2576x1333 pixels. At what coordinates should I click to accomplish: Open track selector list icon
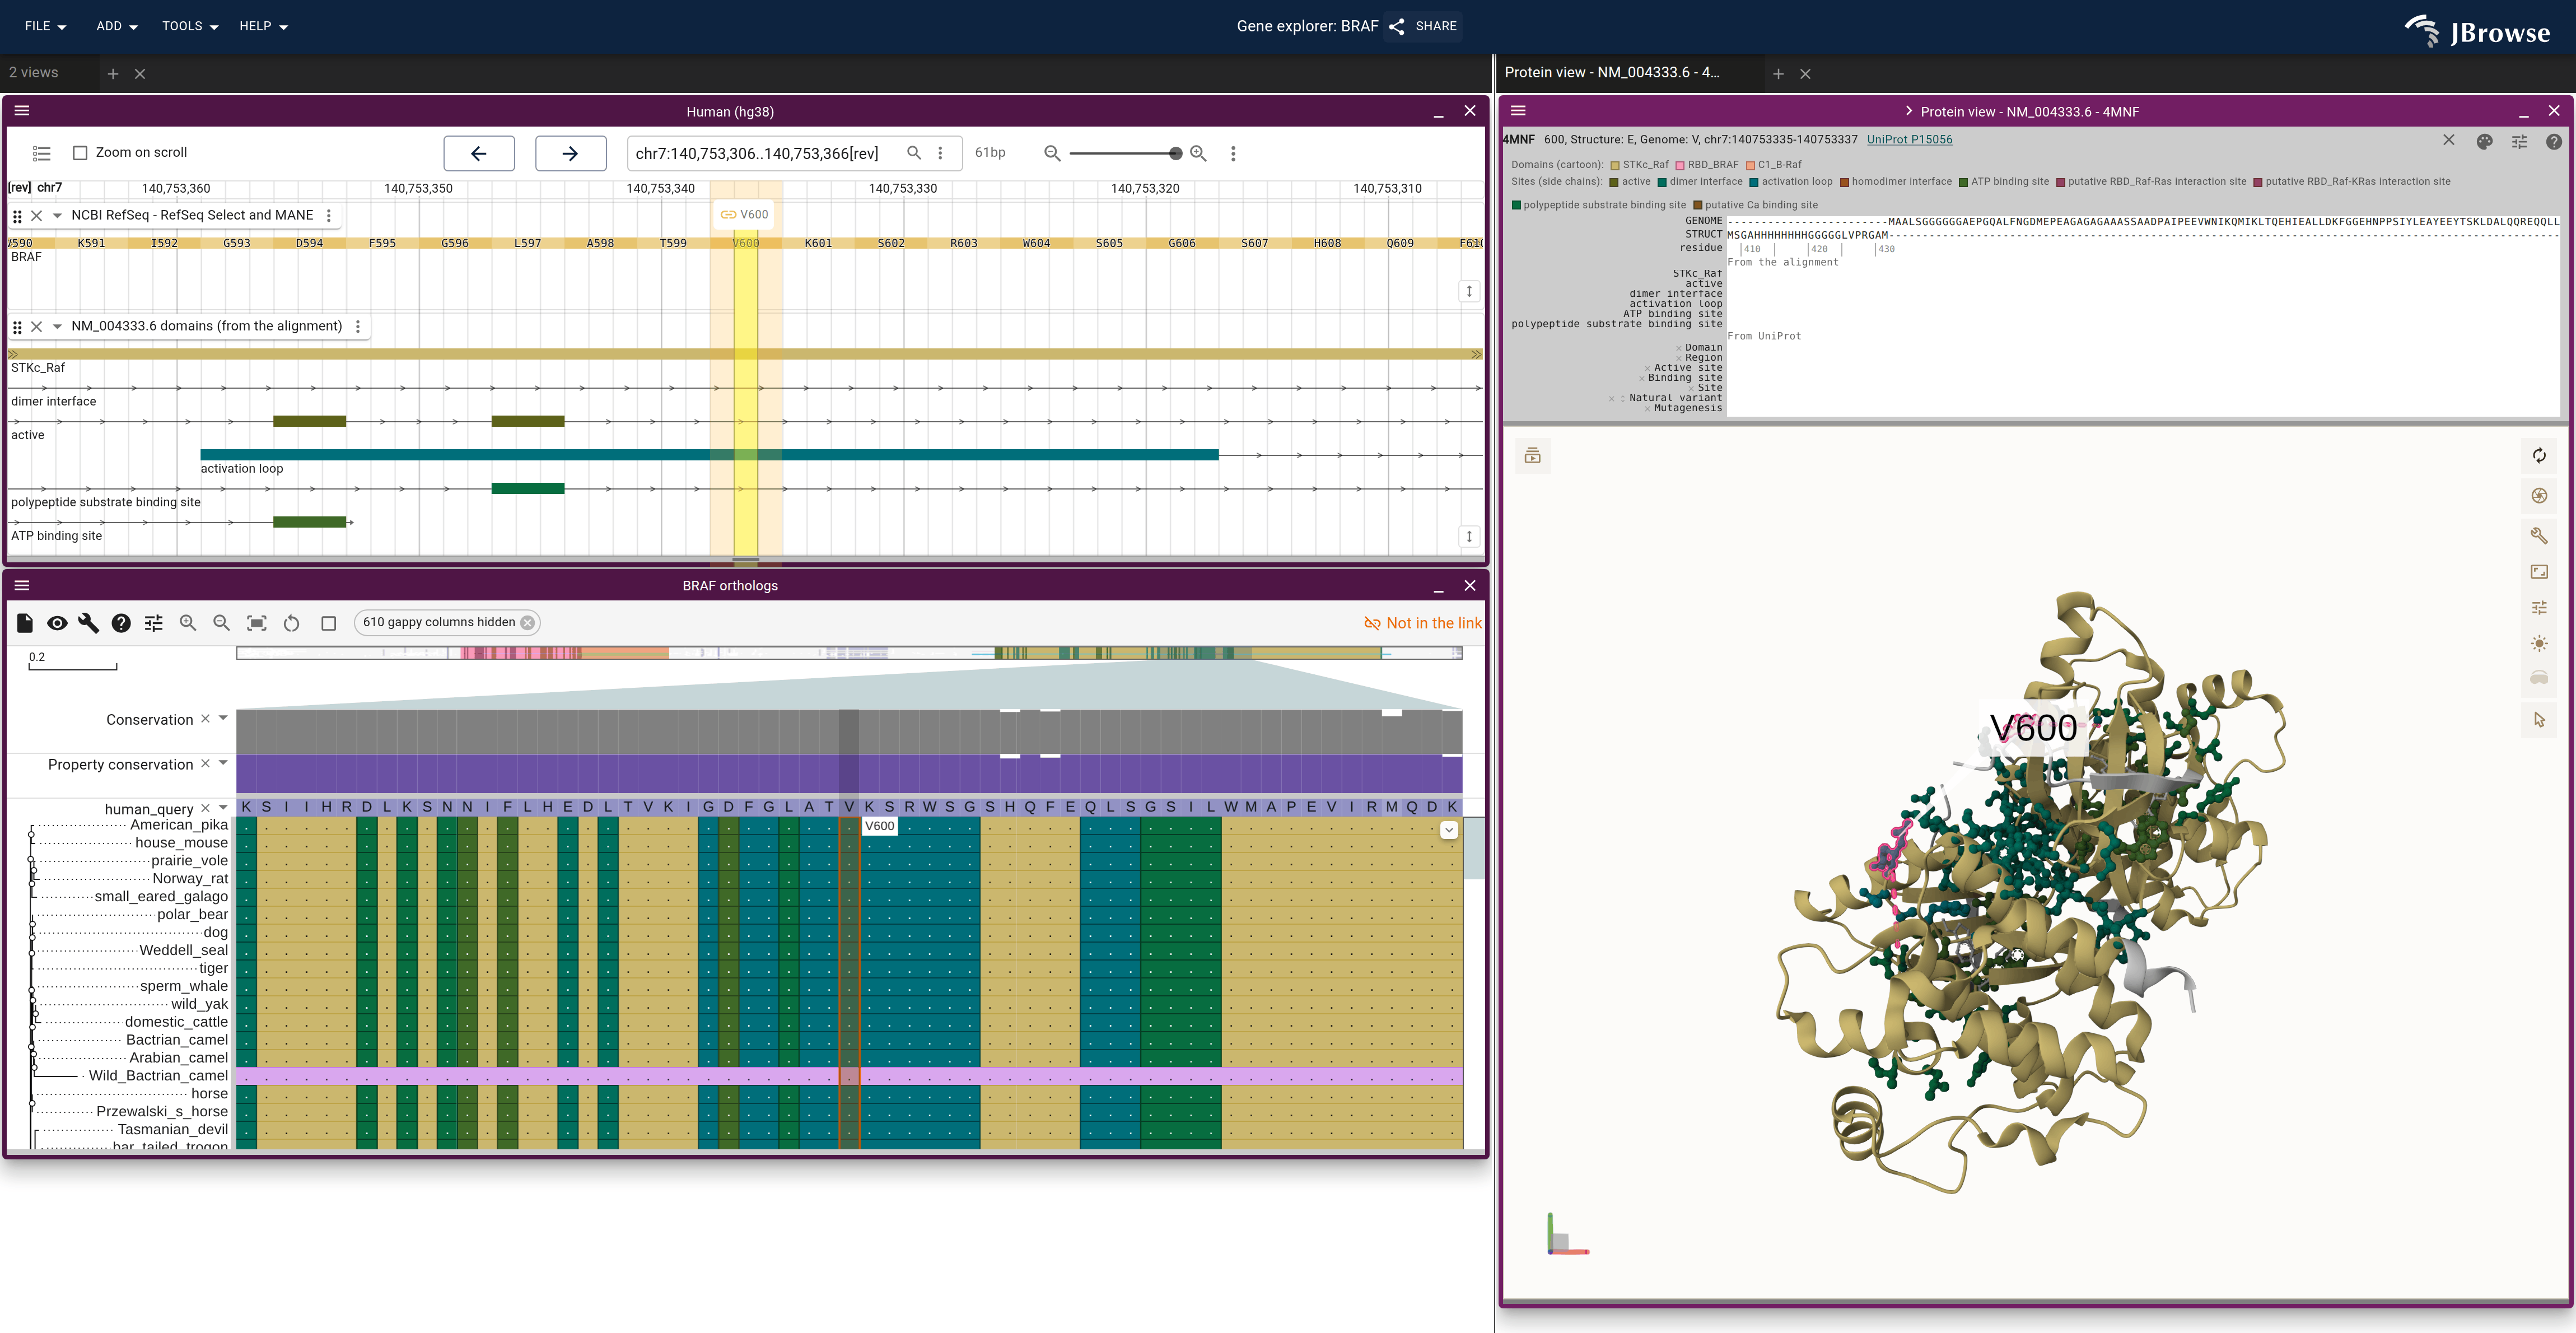pyautogui.click(x=41, y=153)
